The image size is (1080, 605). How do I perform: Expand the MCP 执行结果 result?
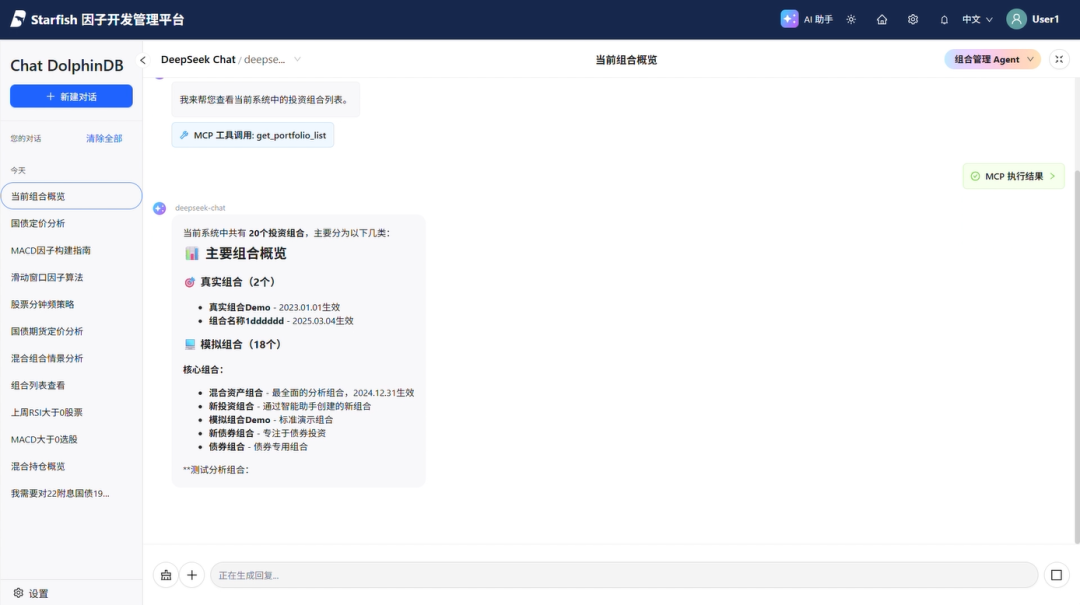point(1013,176)
